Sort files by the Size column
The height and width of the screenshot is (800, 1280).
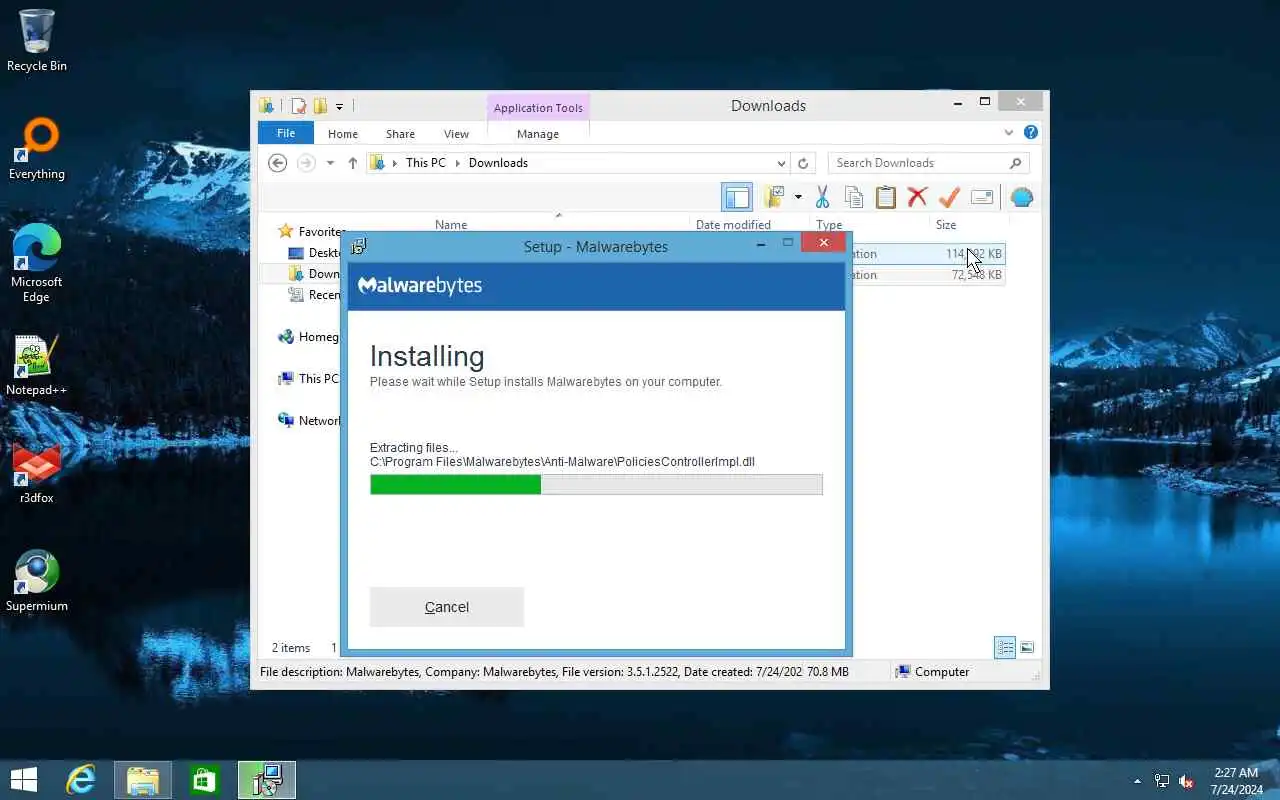(x=946, y=225)
